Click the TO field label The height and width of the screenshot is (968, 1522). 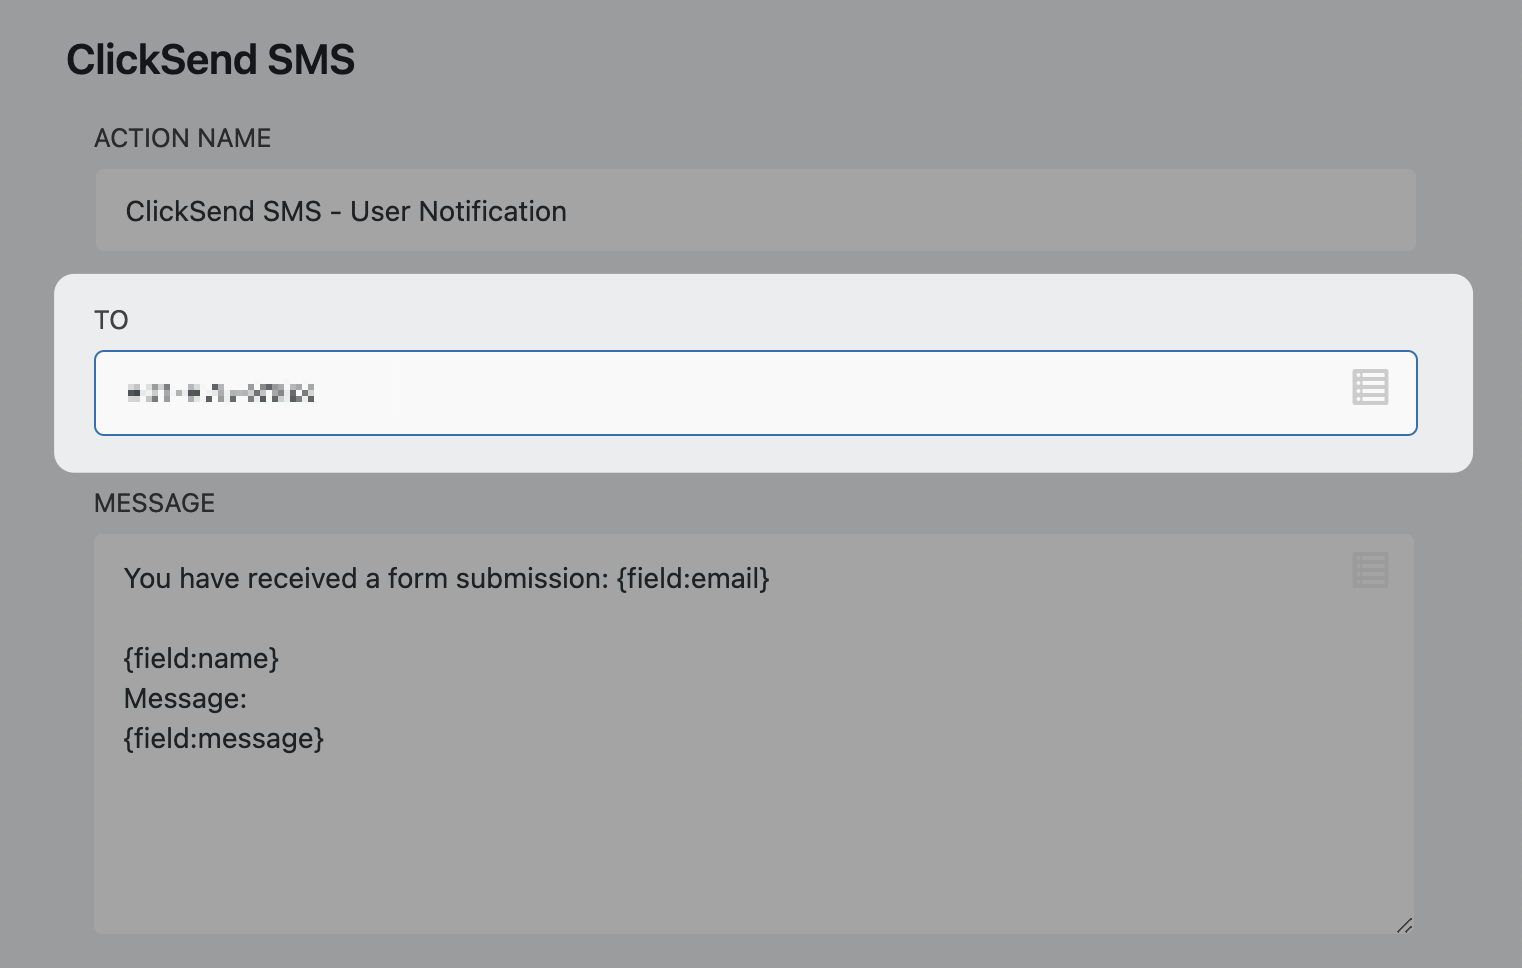(111, 320)
